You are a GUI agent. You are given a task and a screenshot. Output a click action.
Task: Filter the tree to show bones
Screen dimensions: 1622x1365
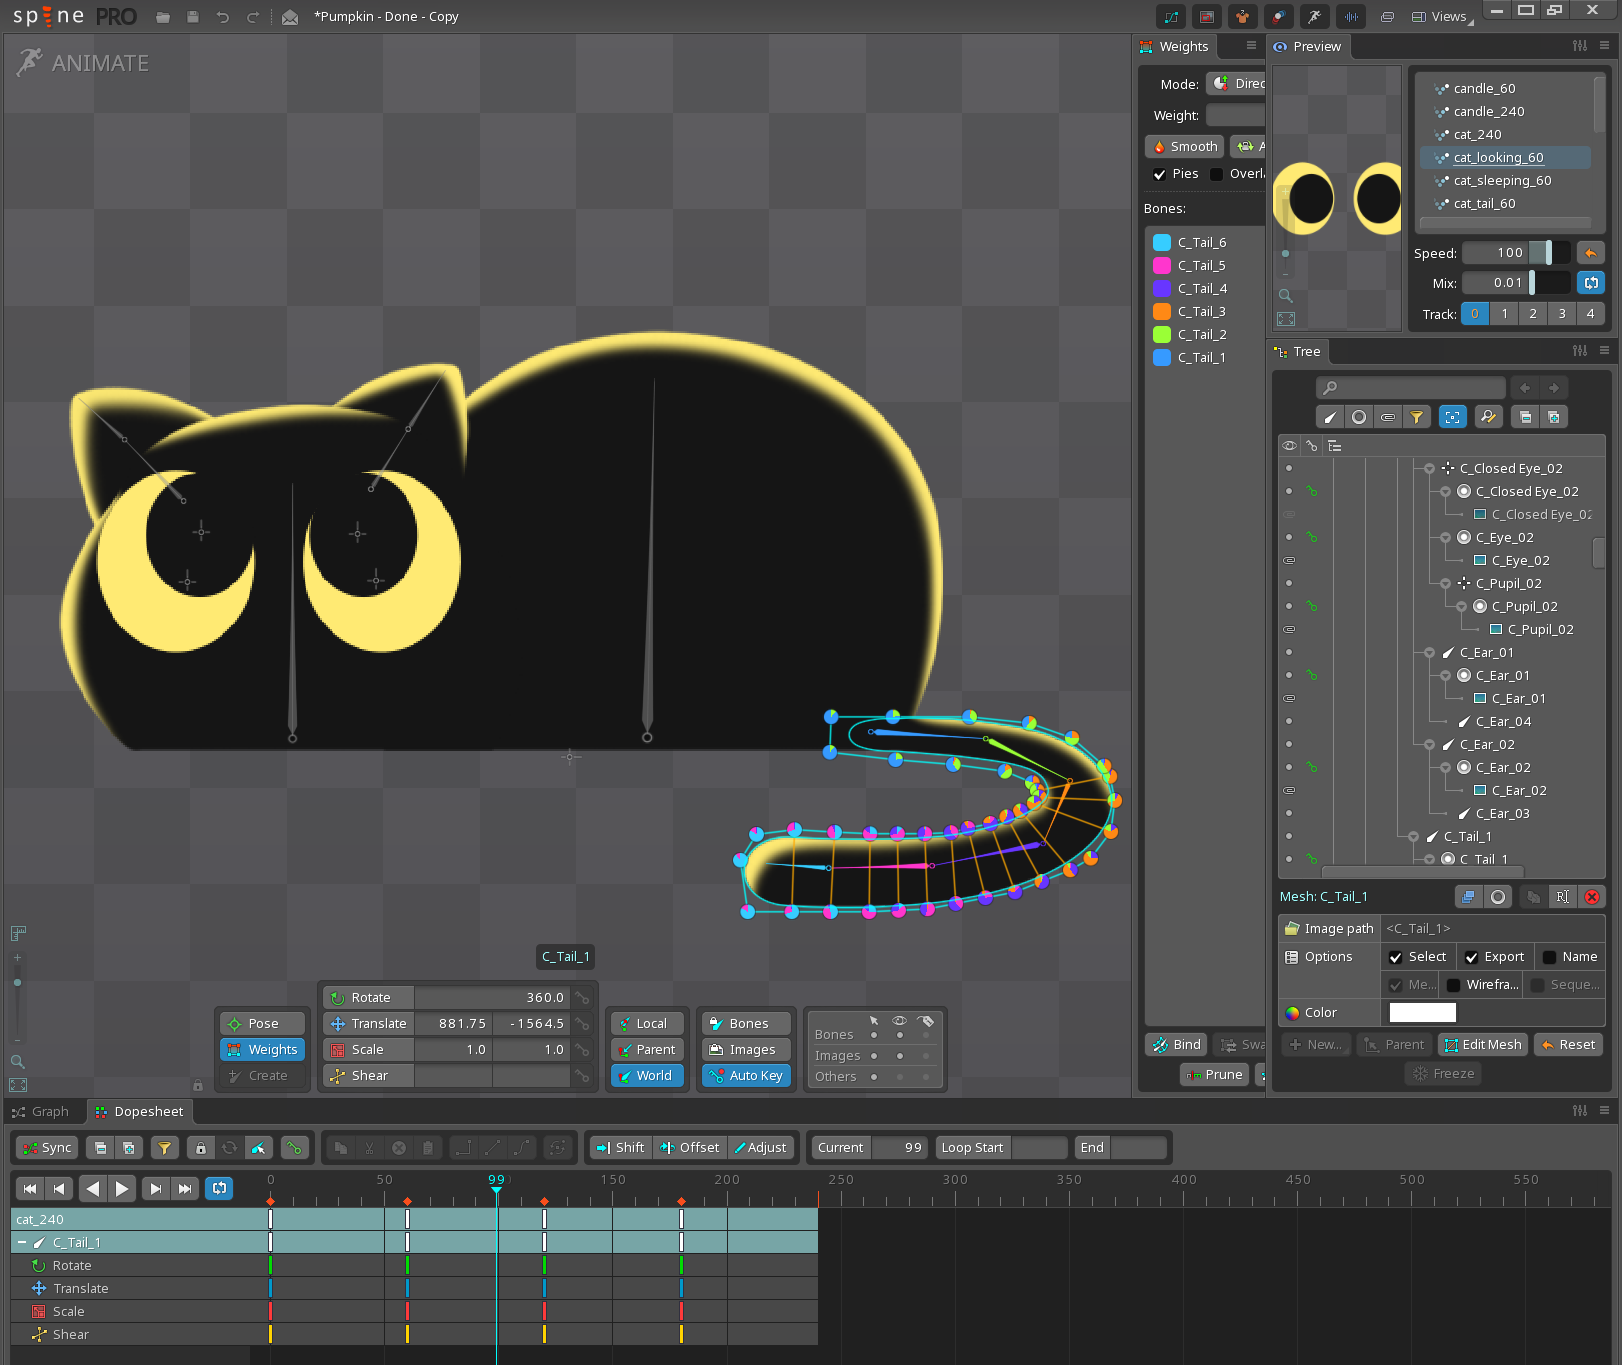[x=1330, y=417]
